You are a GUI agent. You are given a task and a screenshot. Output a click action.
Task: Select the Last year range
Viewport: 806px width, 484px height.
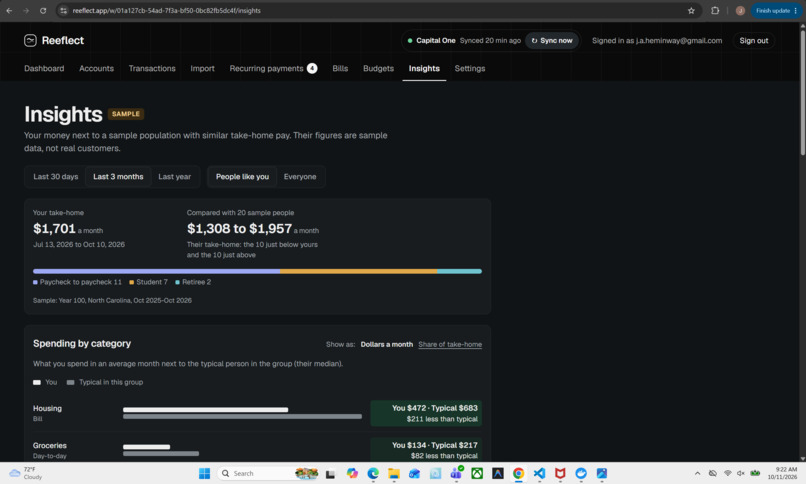click(x=174, y=177)
